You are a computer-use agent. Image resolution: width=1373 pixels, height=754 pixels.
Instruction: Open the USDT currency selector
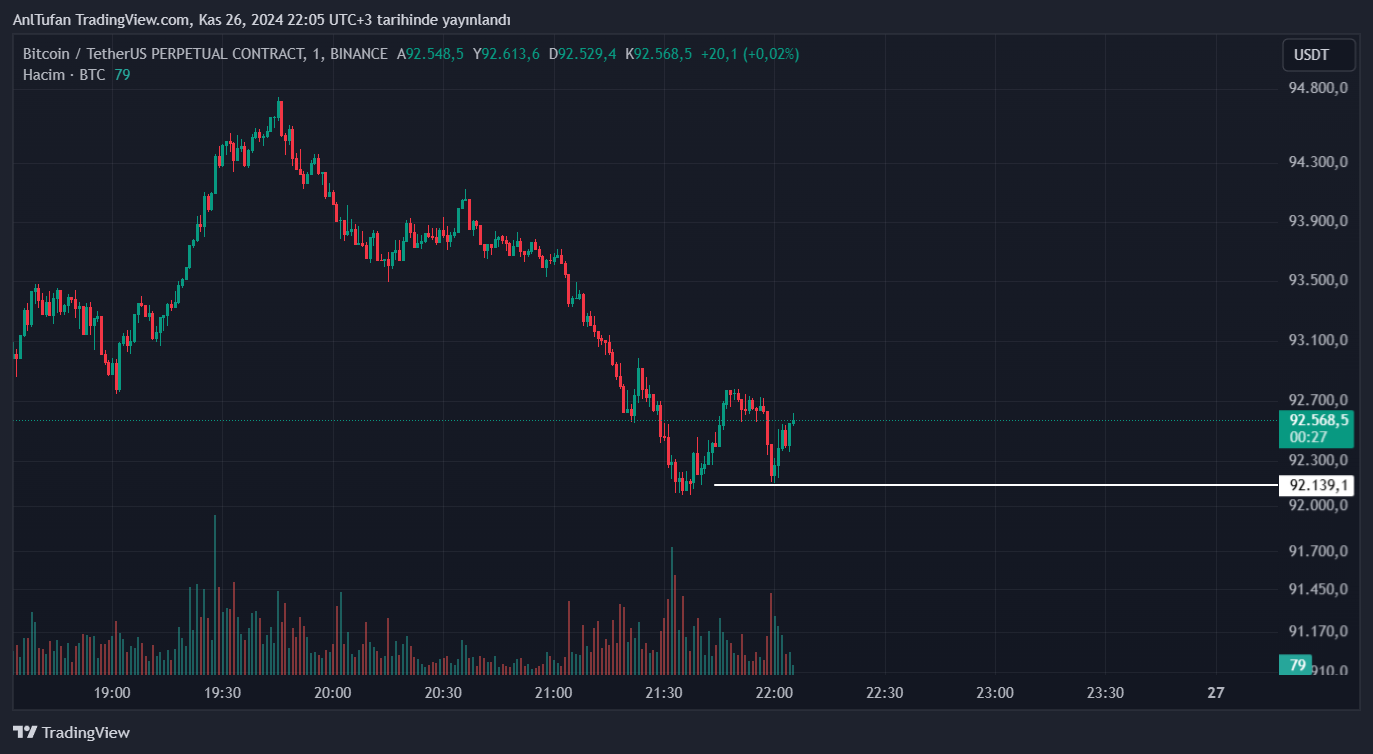pyautogui.click(x=1318, y=55)
